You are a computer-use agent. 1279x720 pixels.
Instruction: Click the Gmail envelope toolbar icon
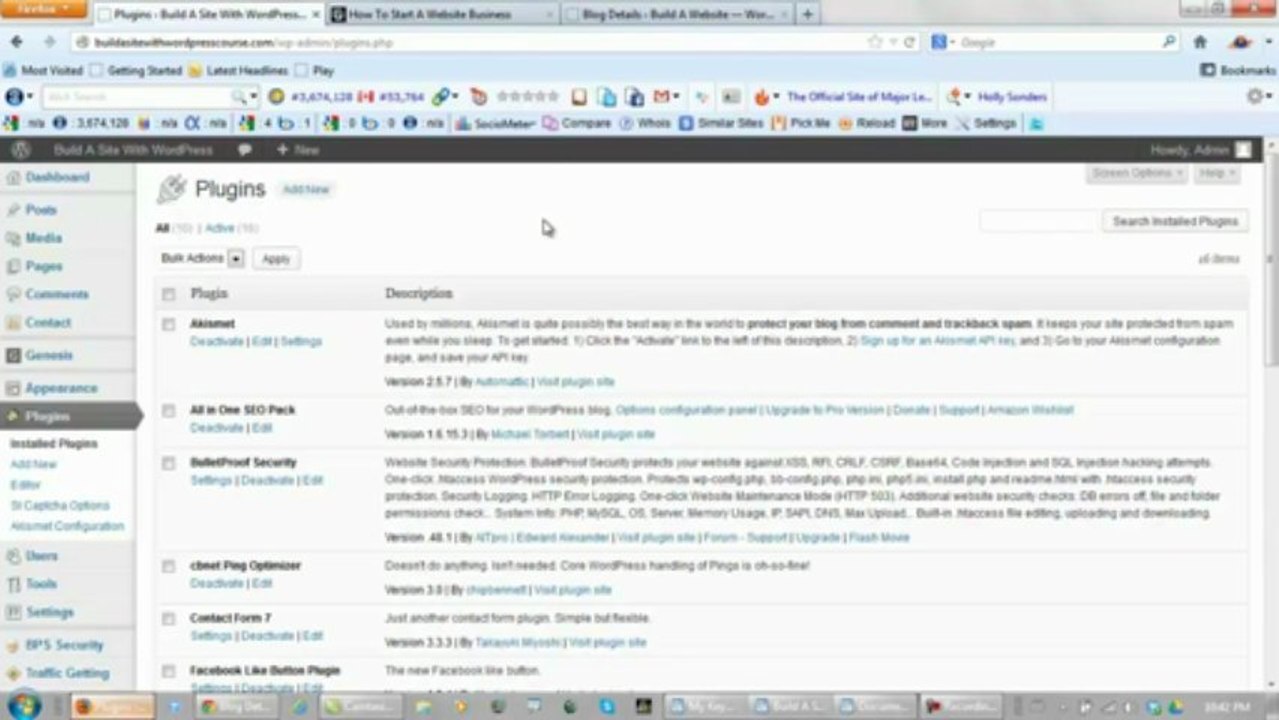coord(661,97)
